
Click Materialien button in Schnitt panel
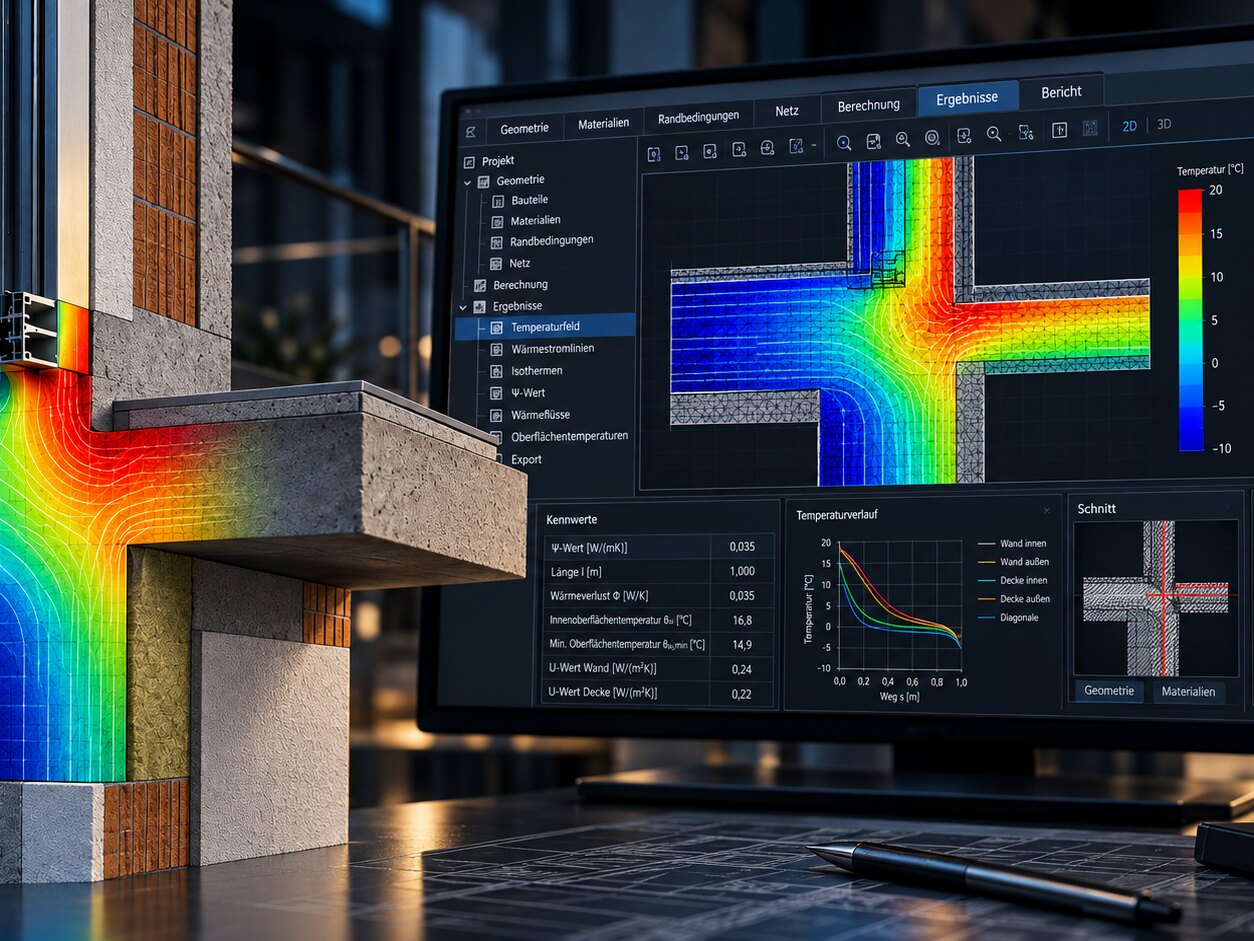(1188, 692)
